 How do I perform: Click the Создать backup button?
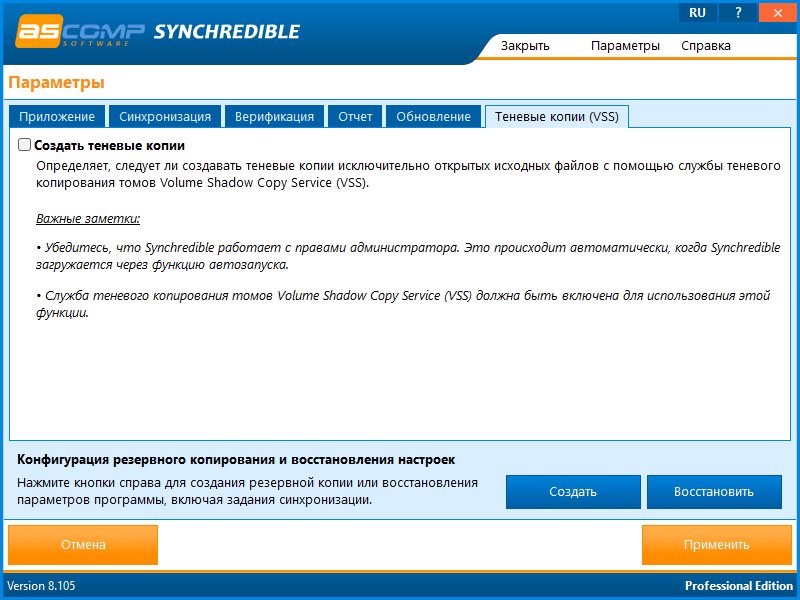[573, 492]
